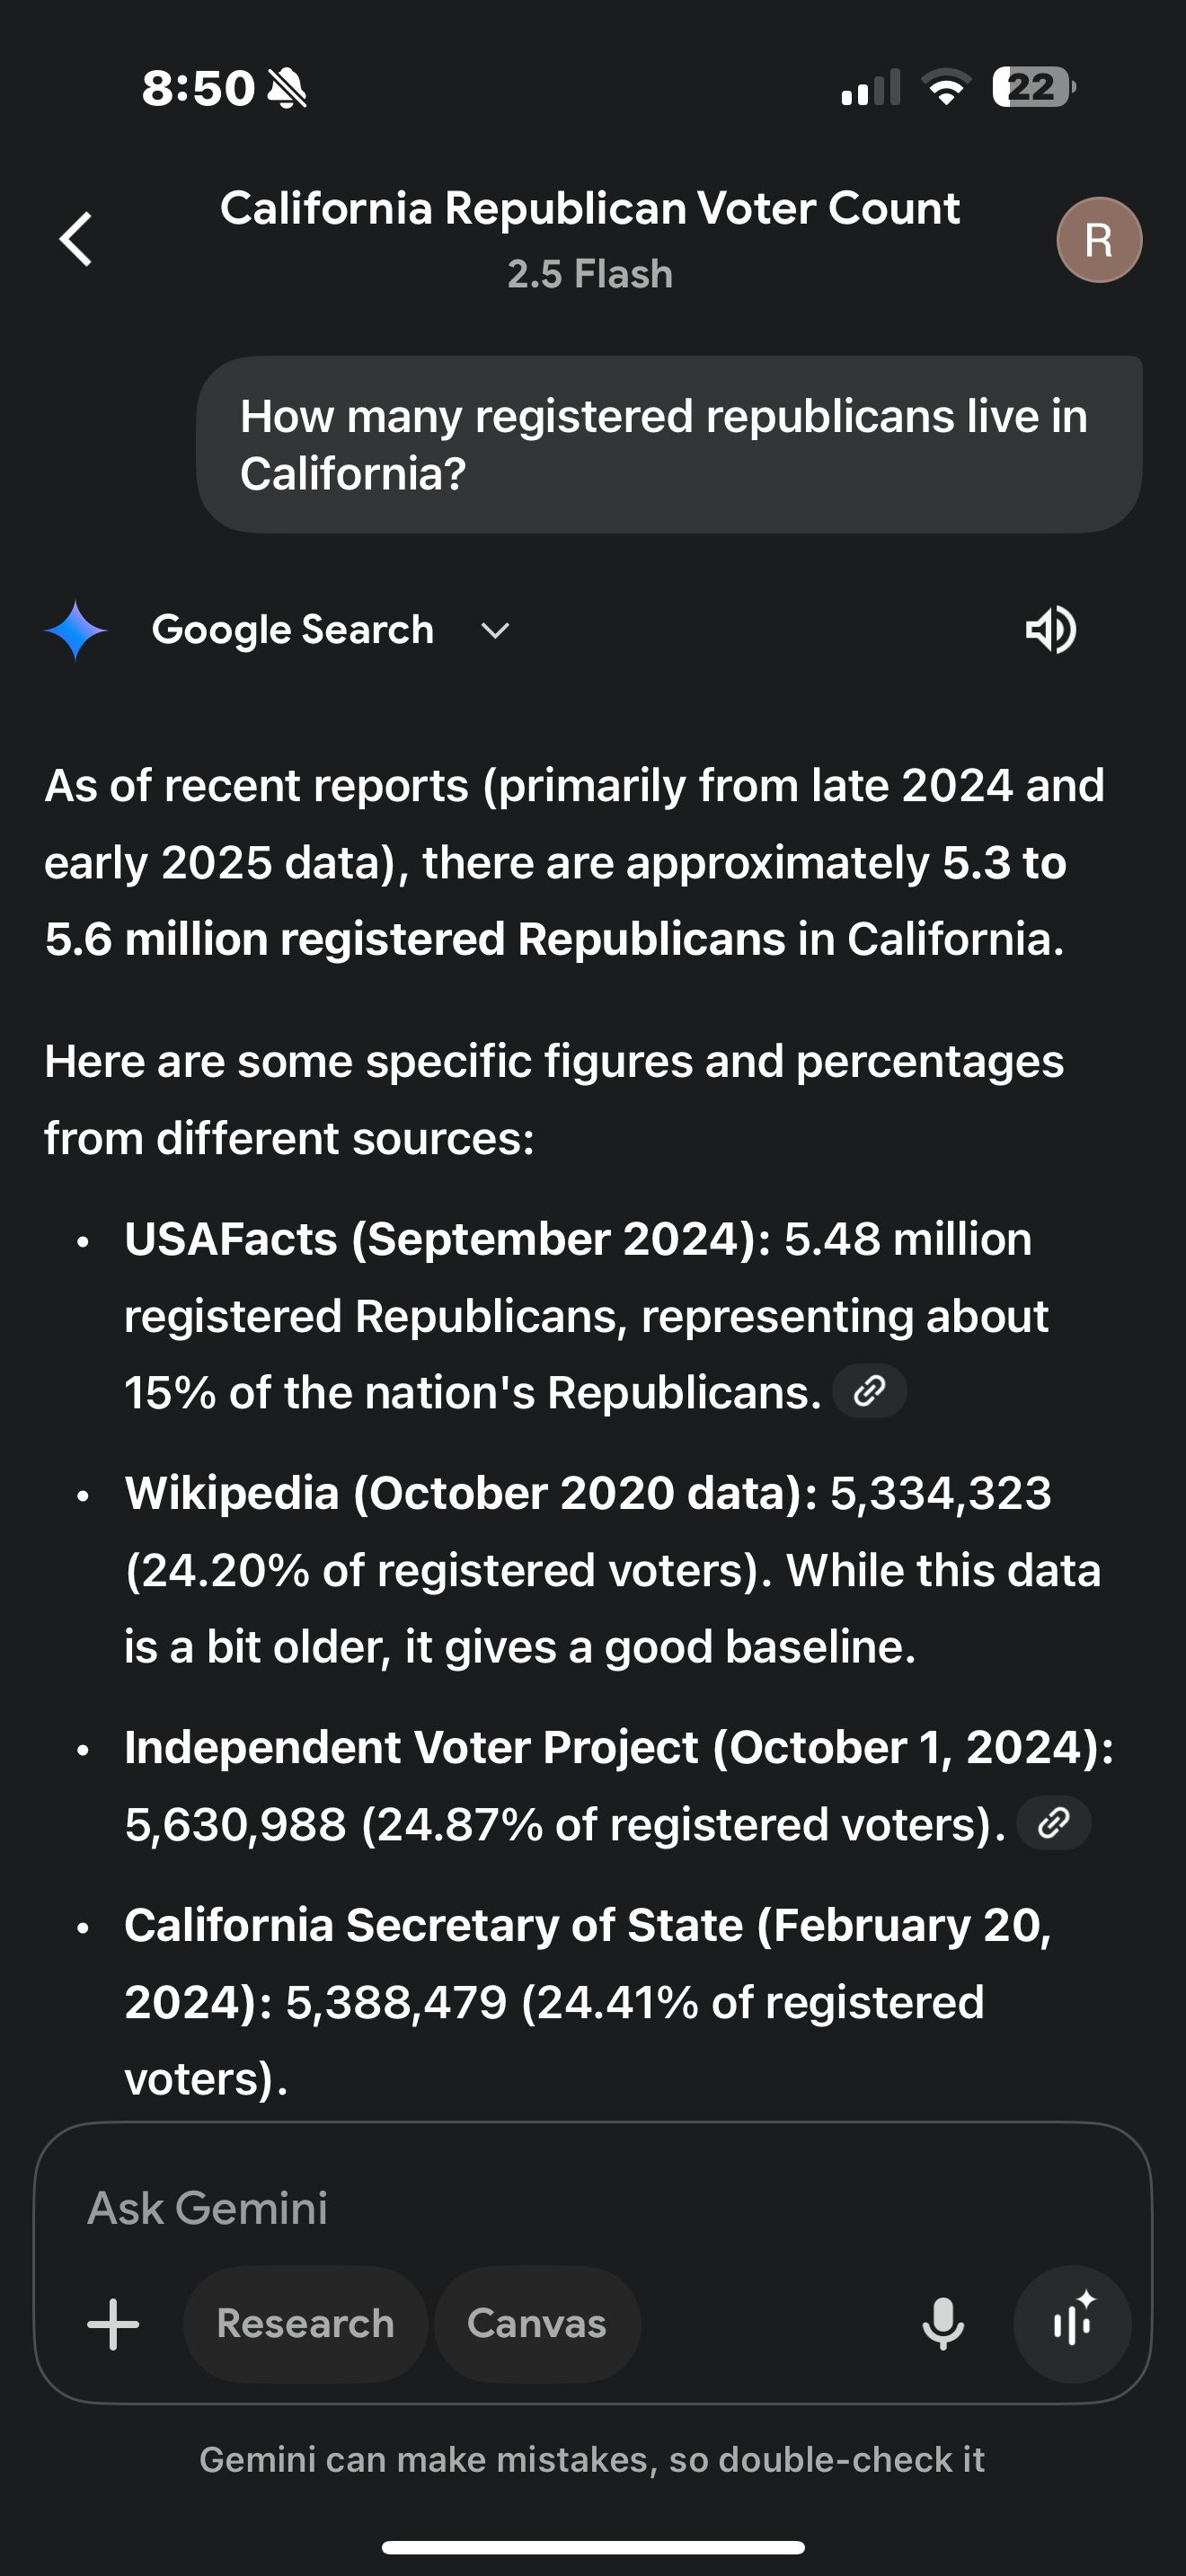Tap the California Republican Voter Count title
The width and height of the screenshot is (1186, 2576).
[x=590, y=208]
